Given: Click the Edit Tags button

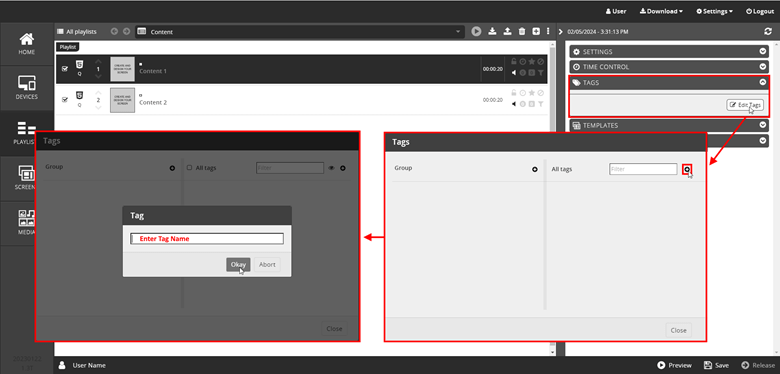Looking at the screenshot, I should 745,105.
